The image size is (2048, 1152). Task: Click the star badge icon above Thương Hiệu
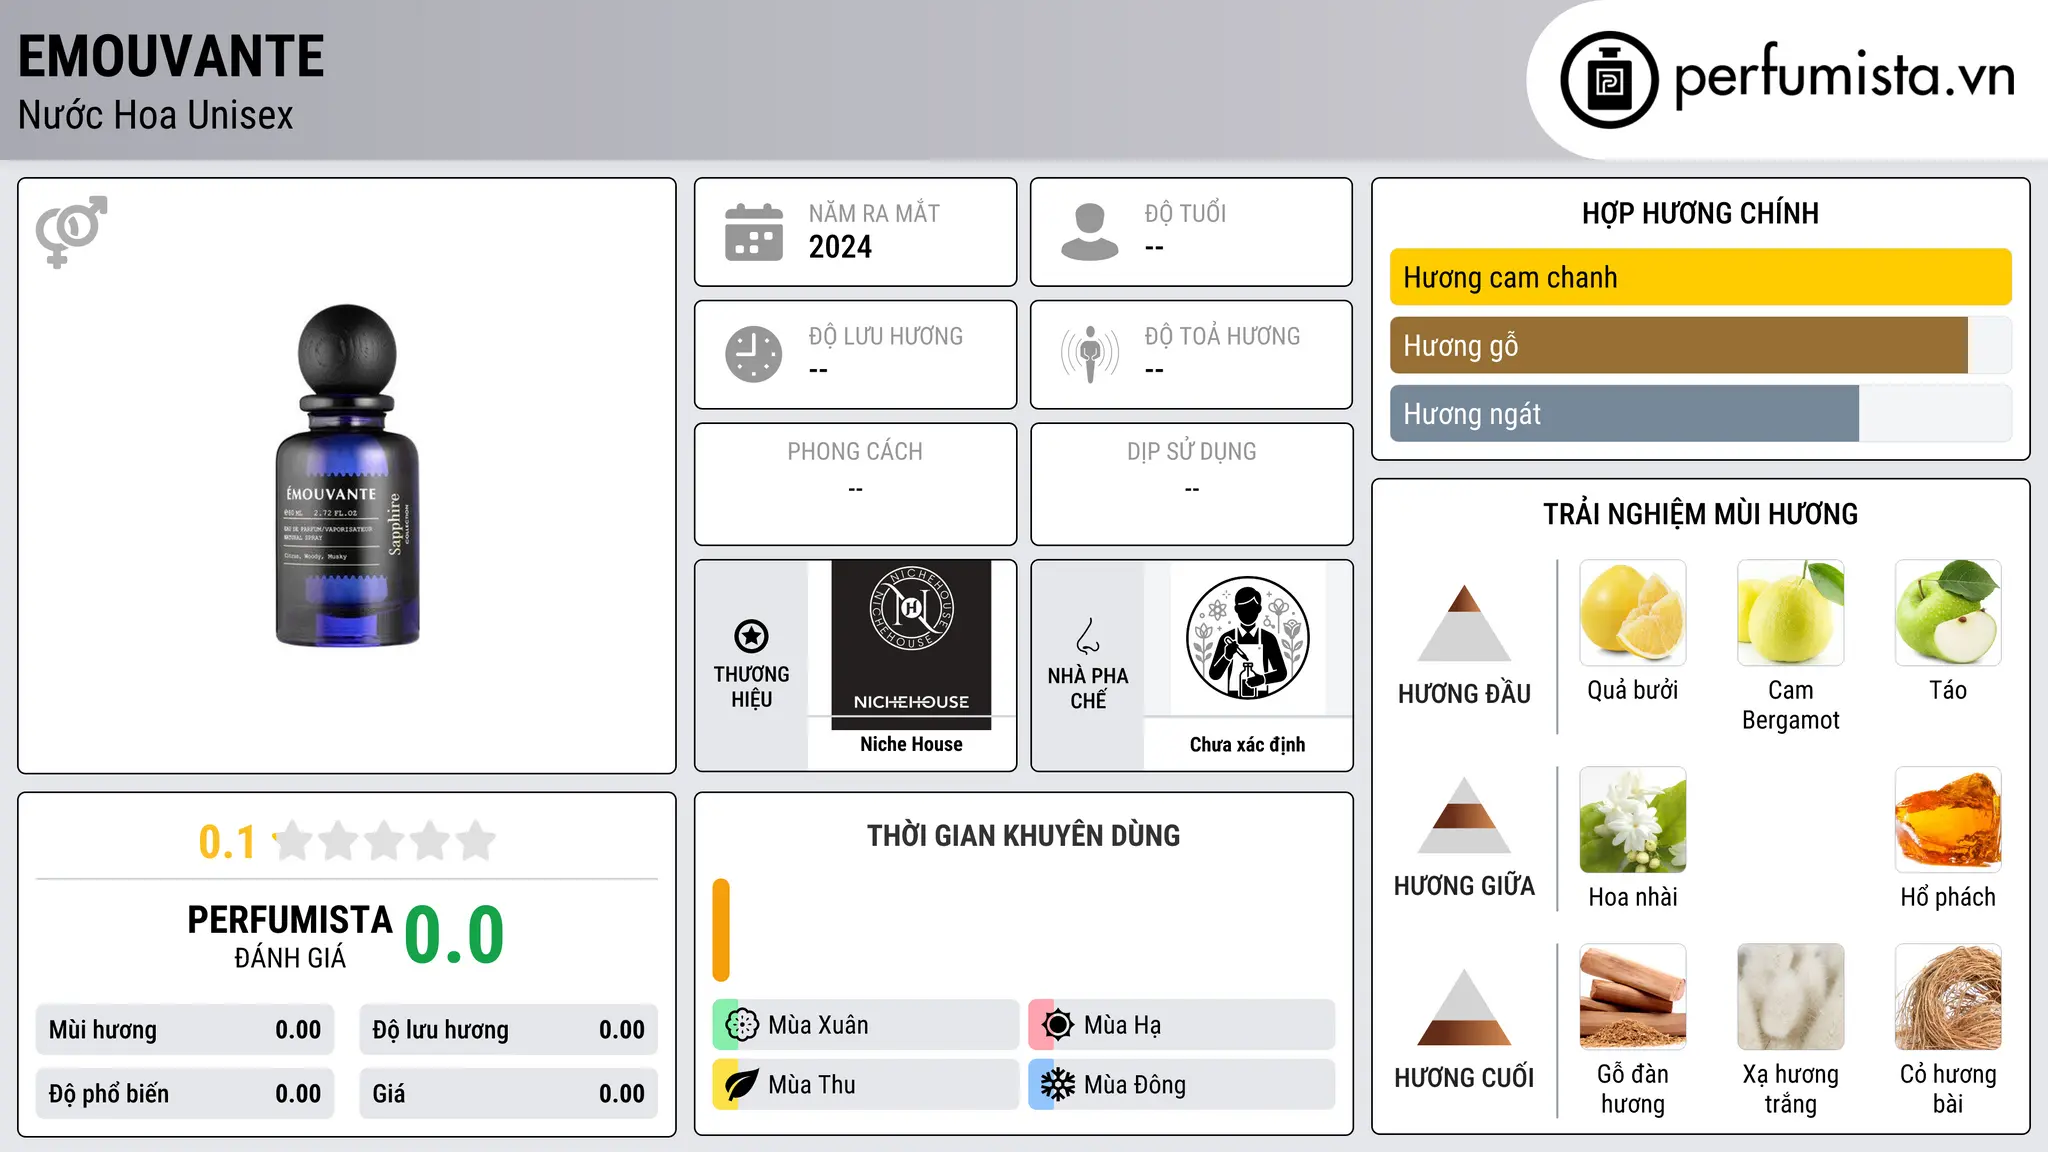click(x=751, y=636)
